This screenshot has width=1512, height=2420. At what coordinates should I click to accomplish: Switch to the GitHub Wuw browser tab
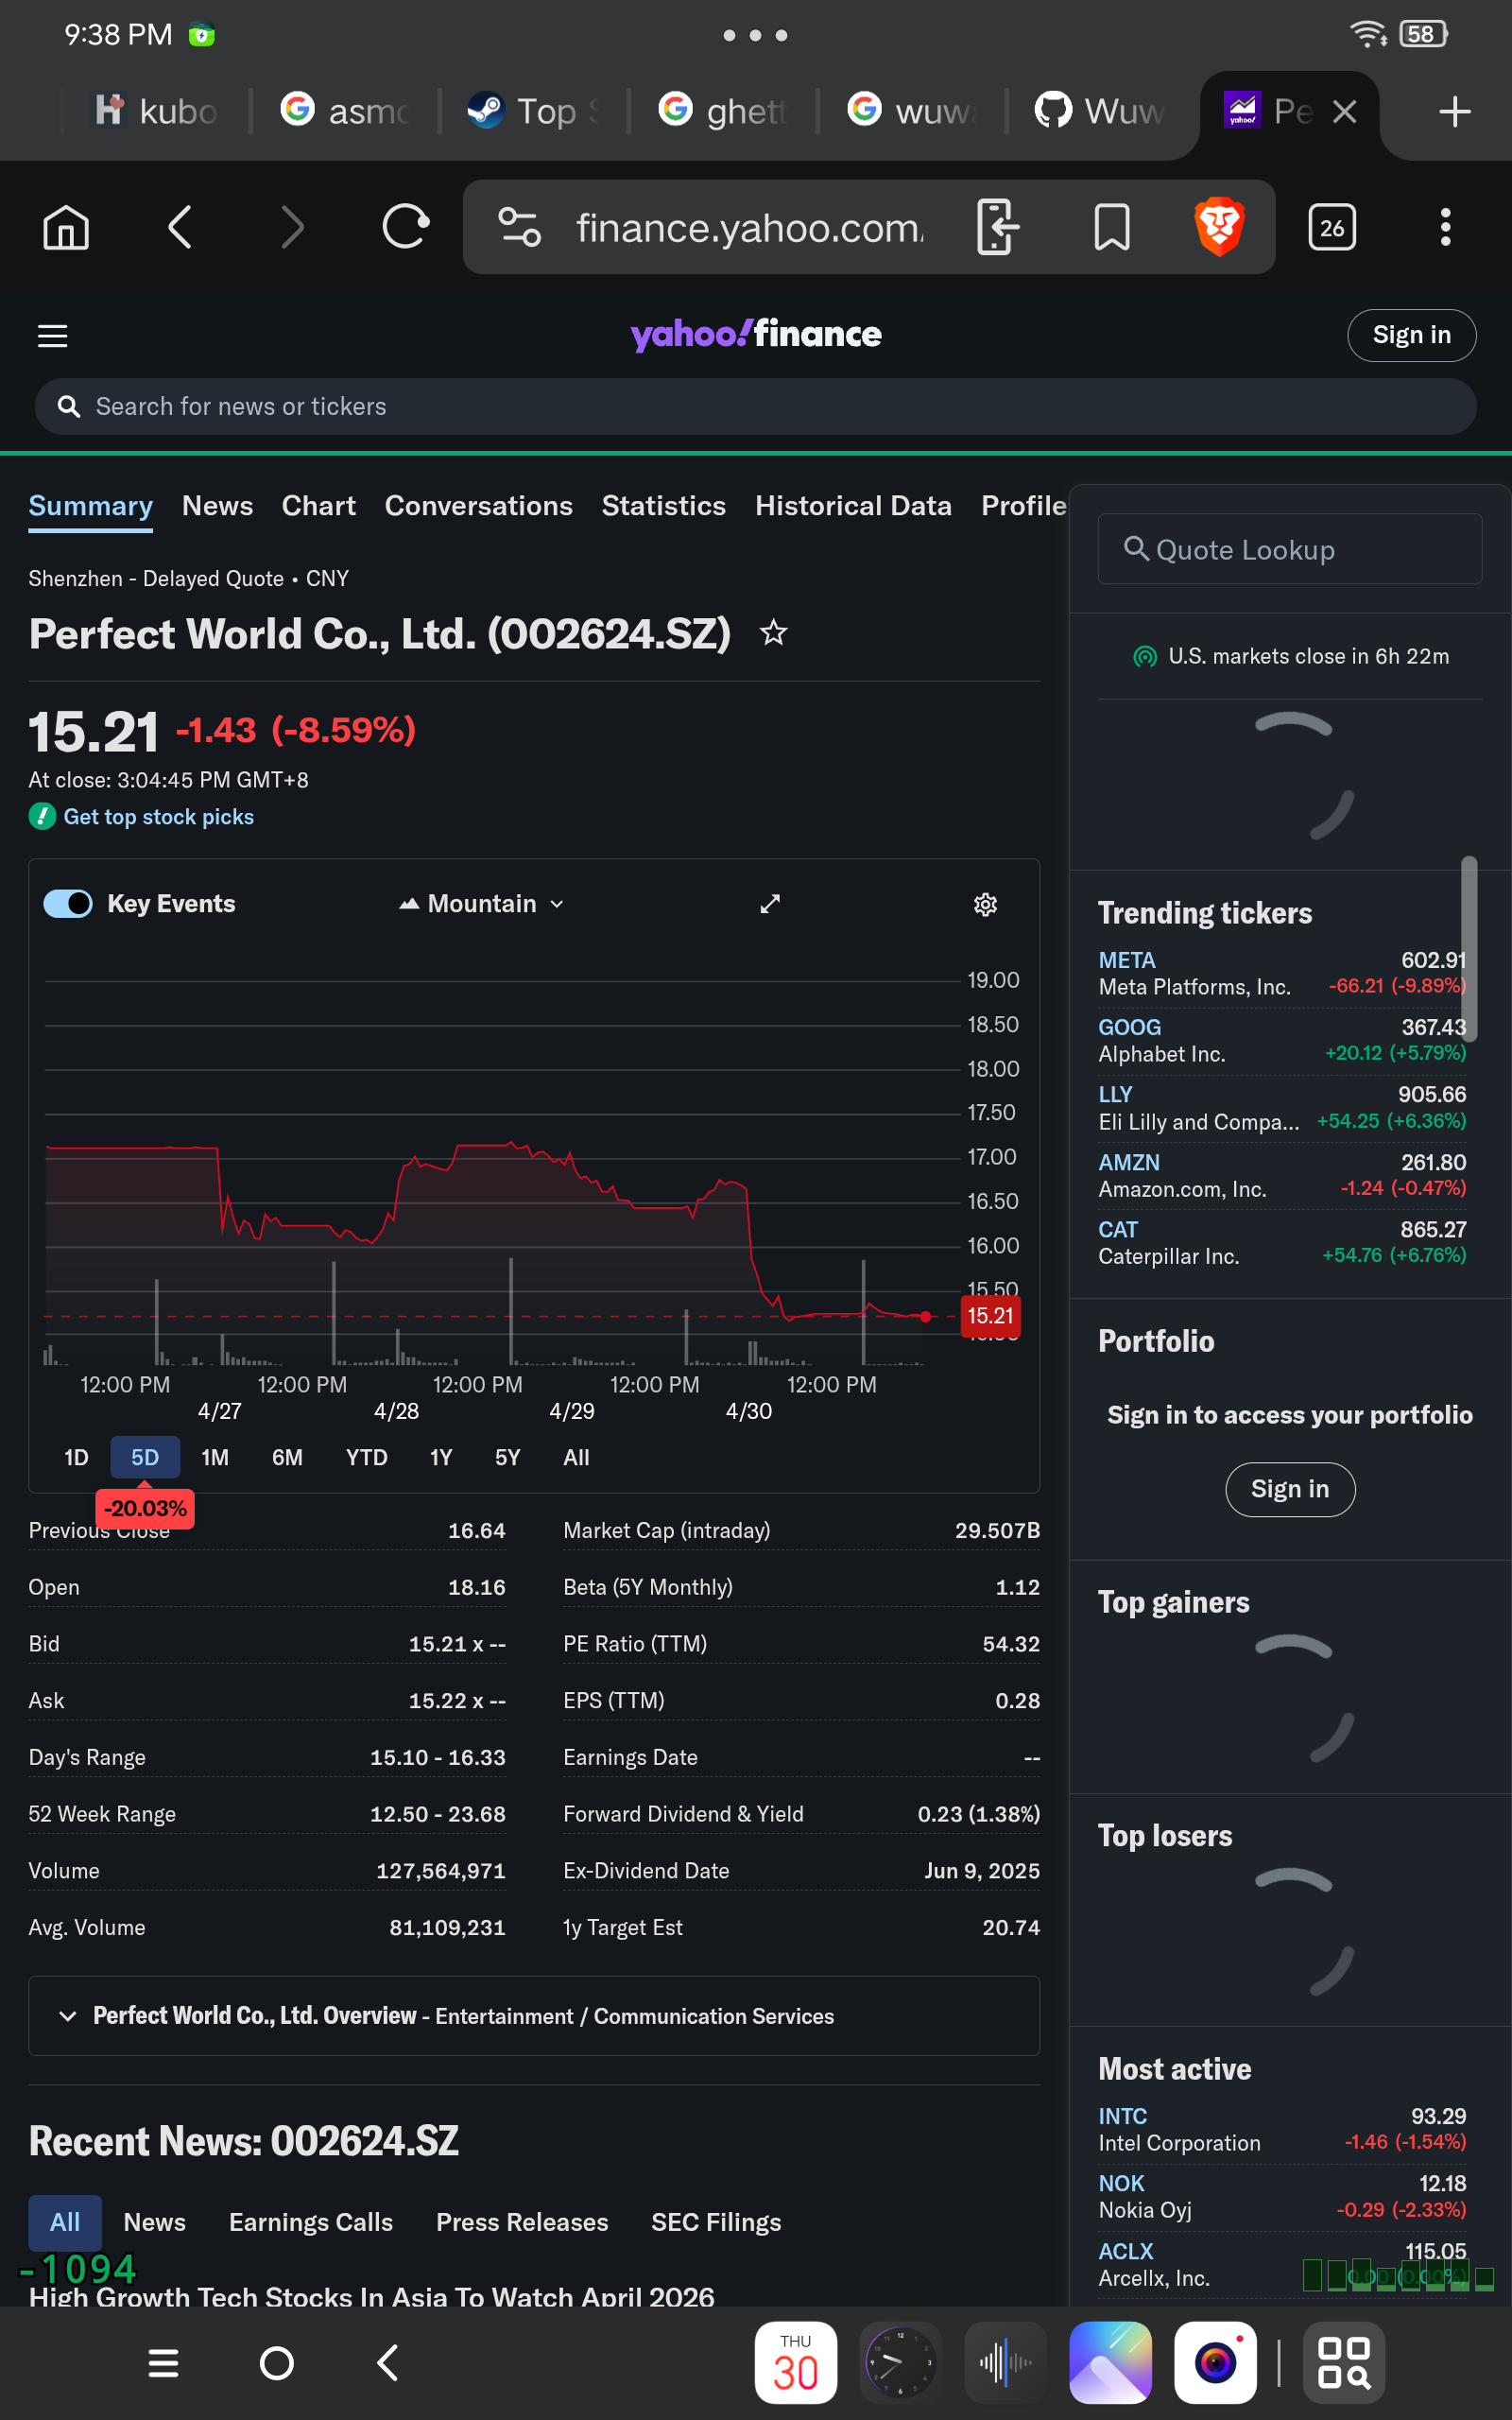coord(1100,111)
